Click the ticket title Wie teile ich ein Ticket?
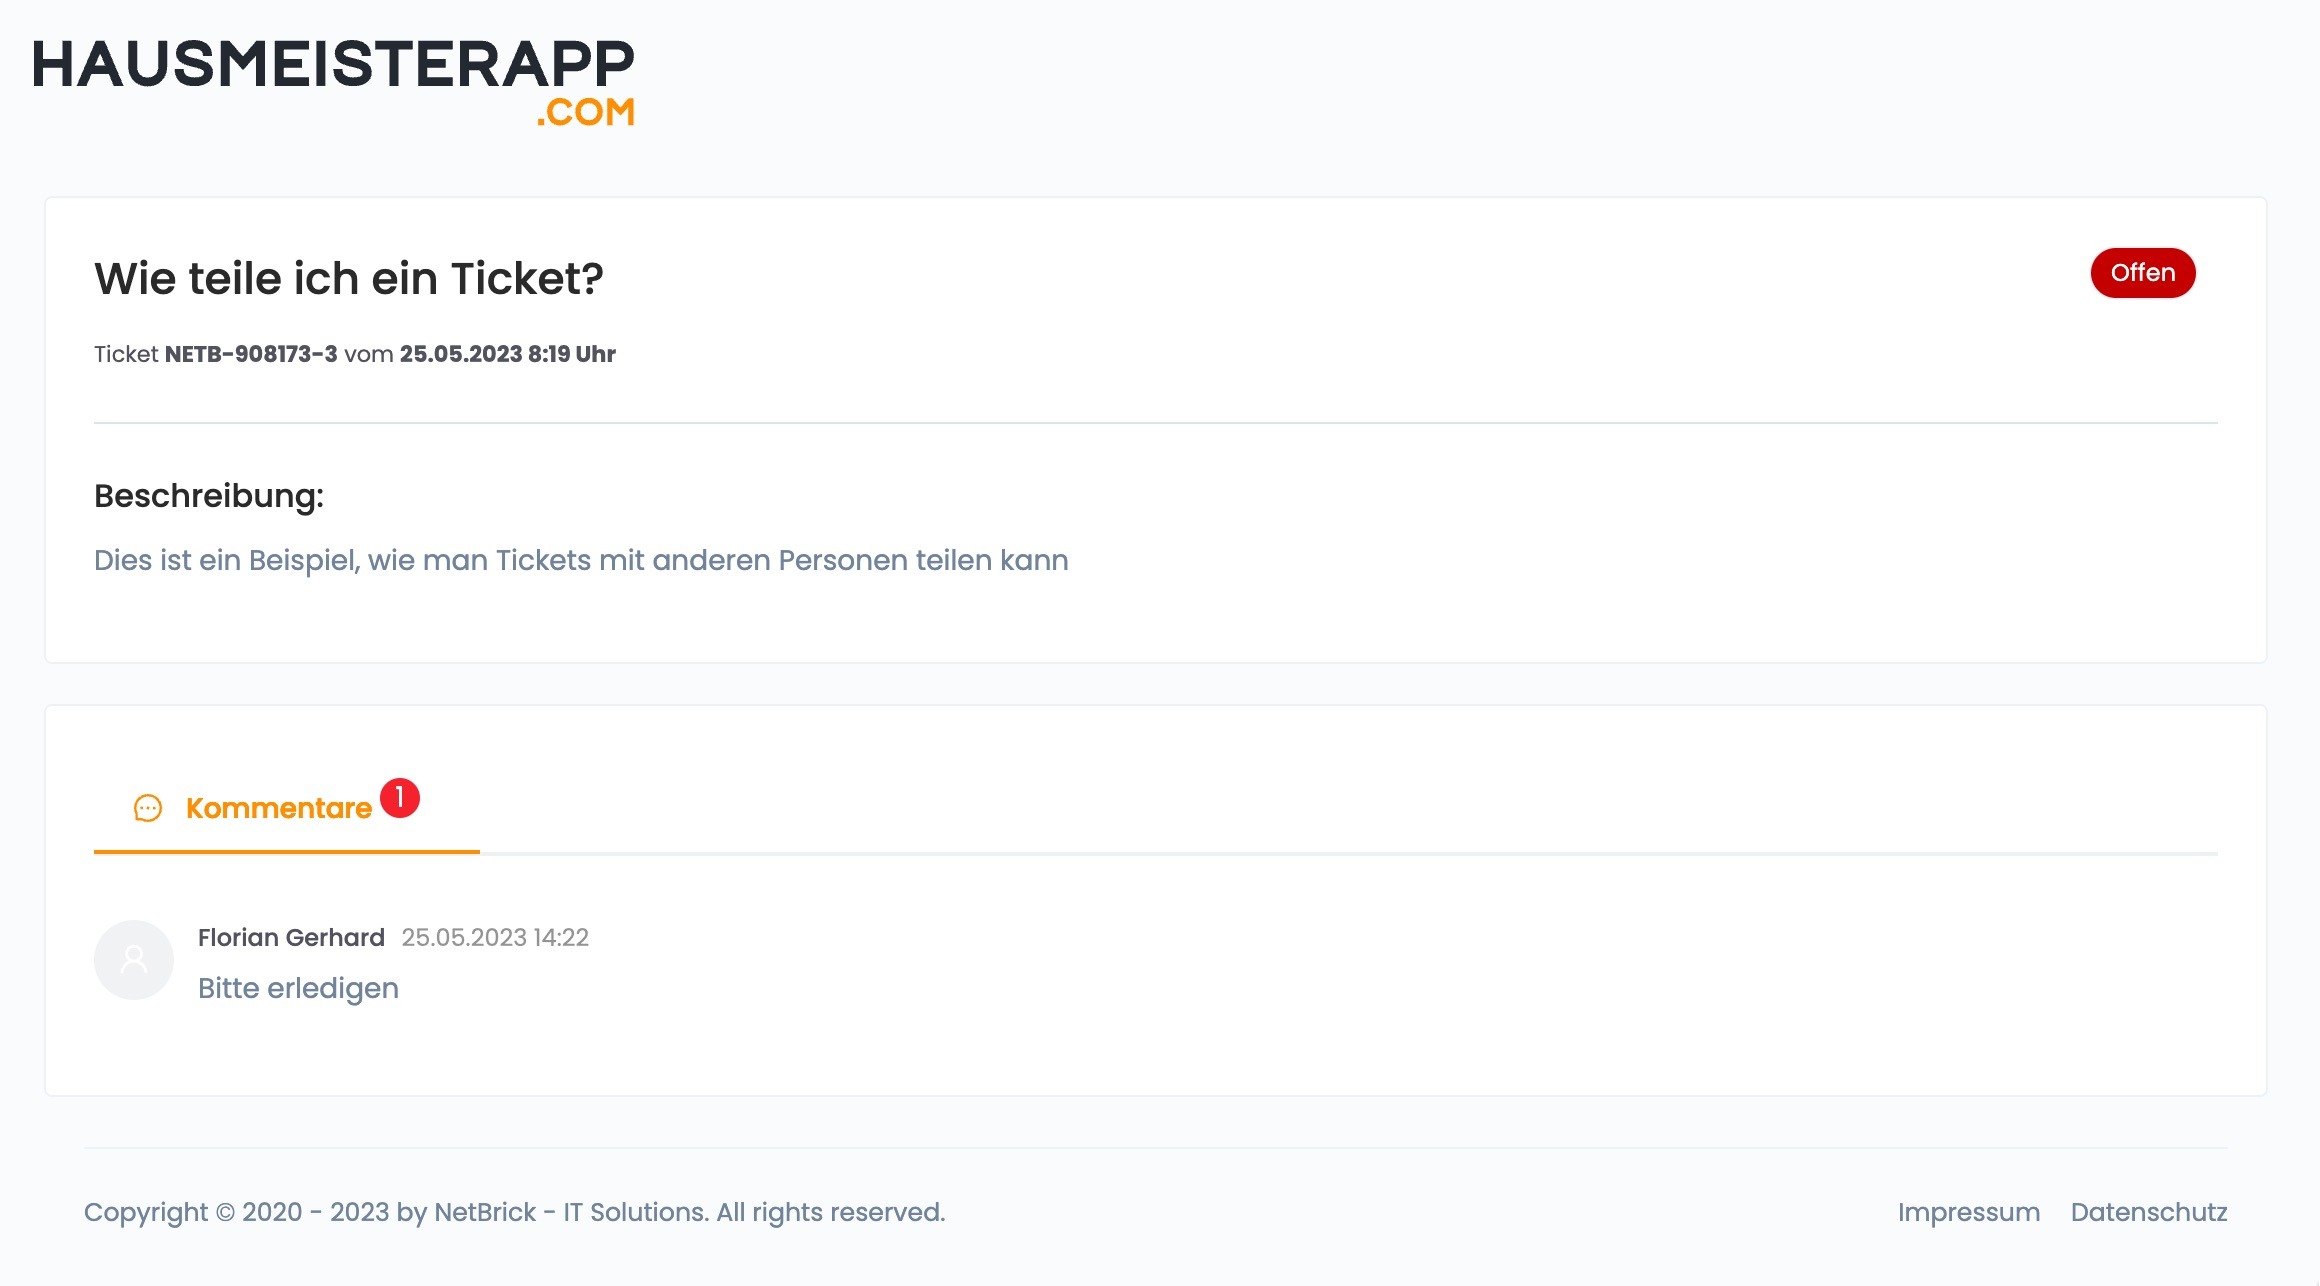Image resolution: width=2320 pixels, height=1286 pixels. 349,278
